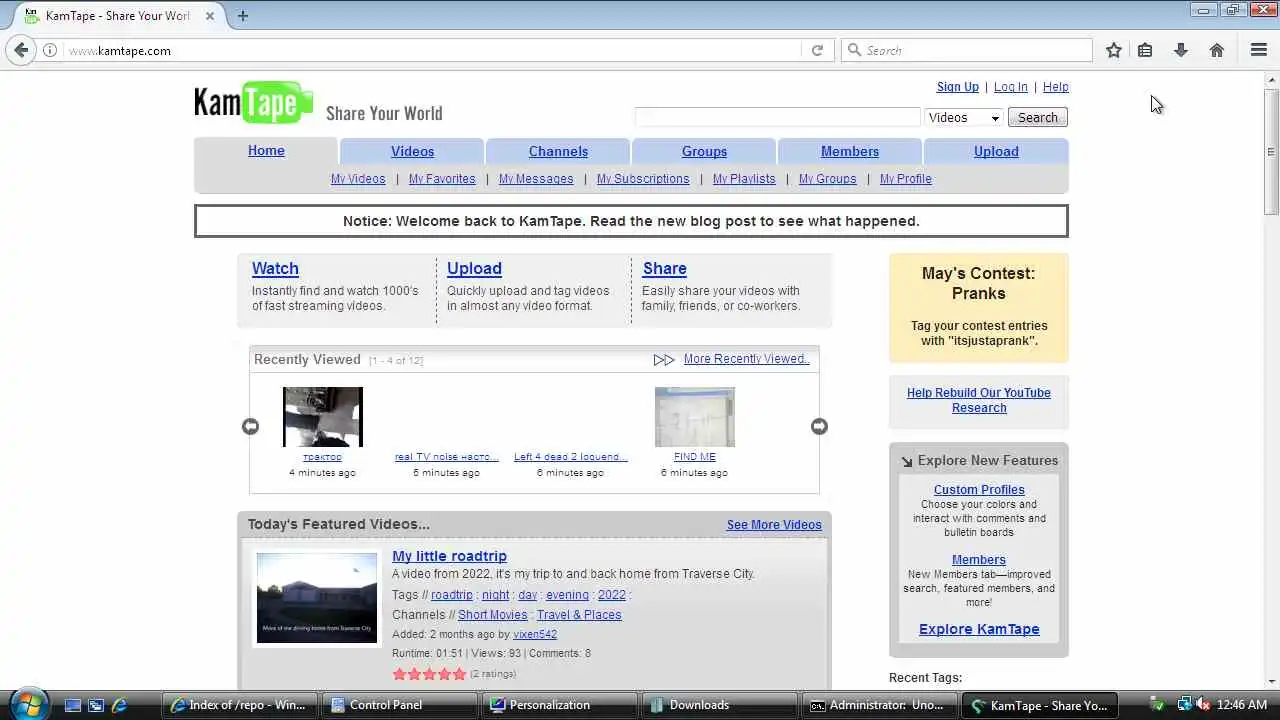
Task: Open My Groups
Action: pos(828,179)
